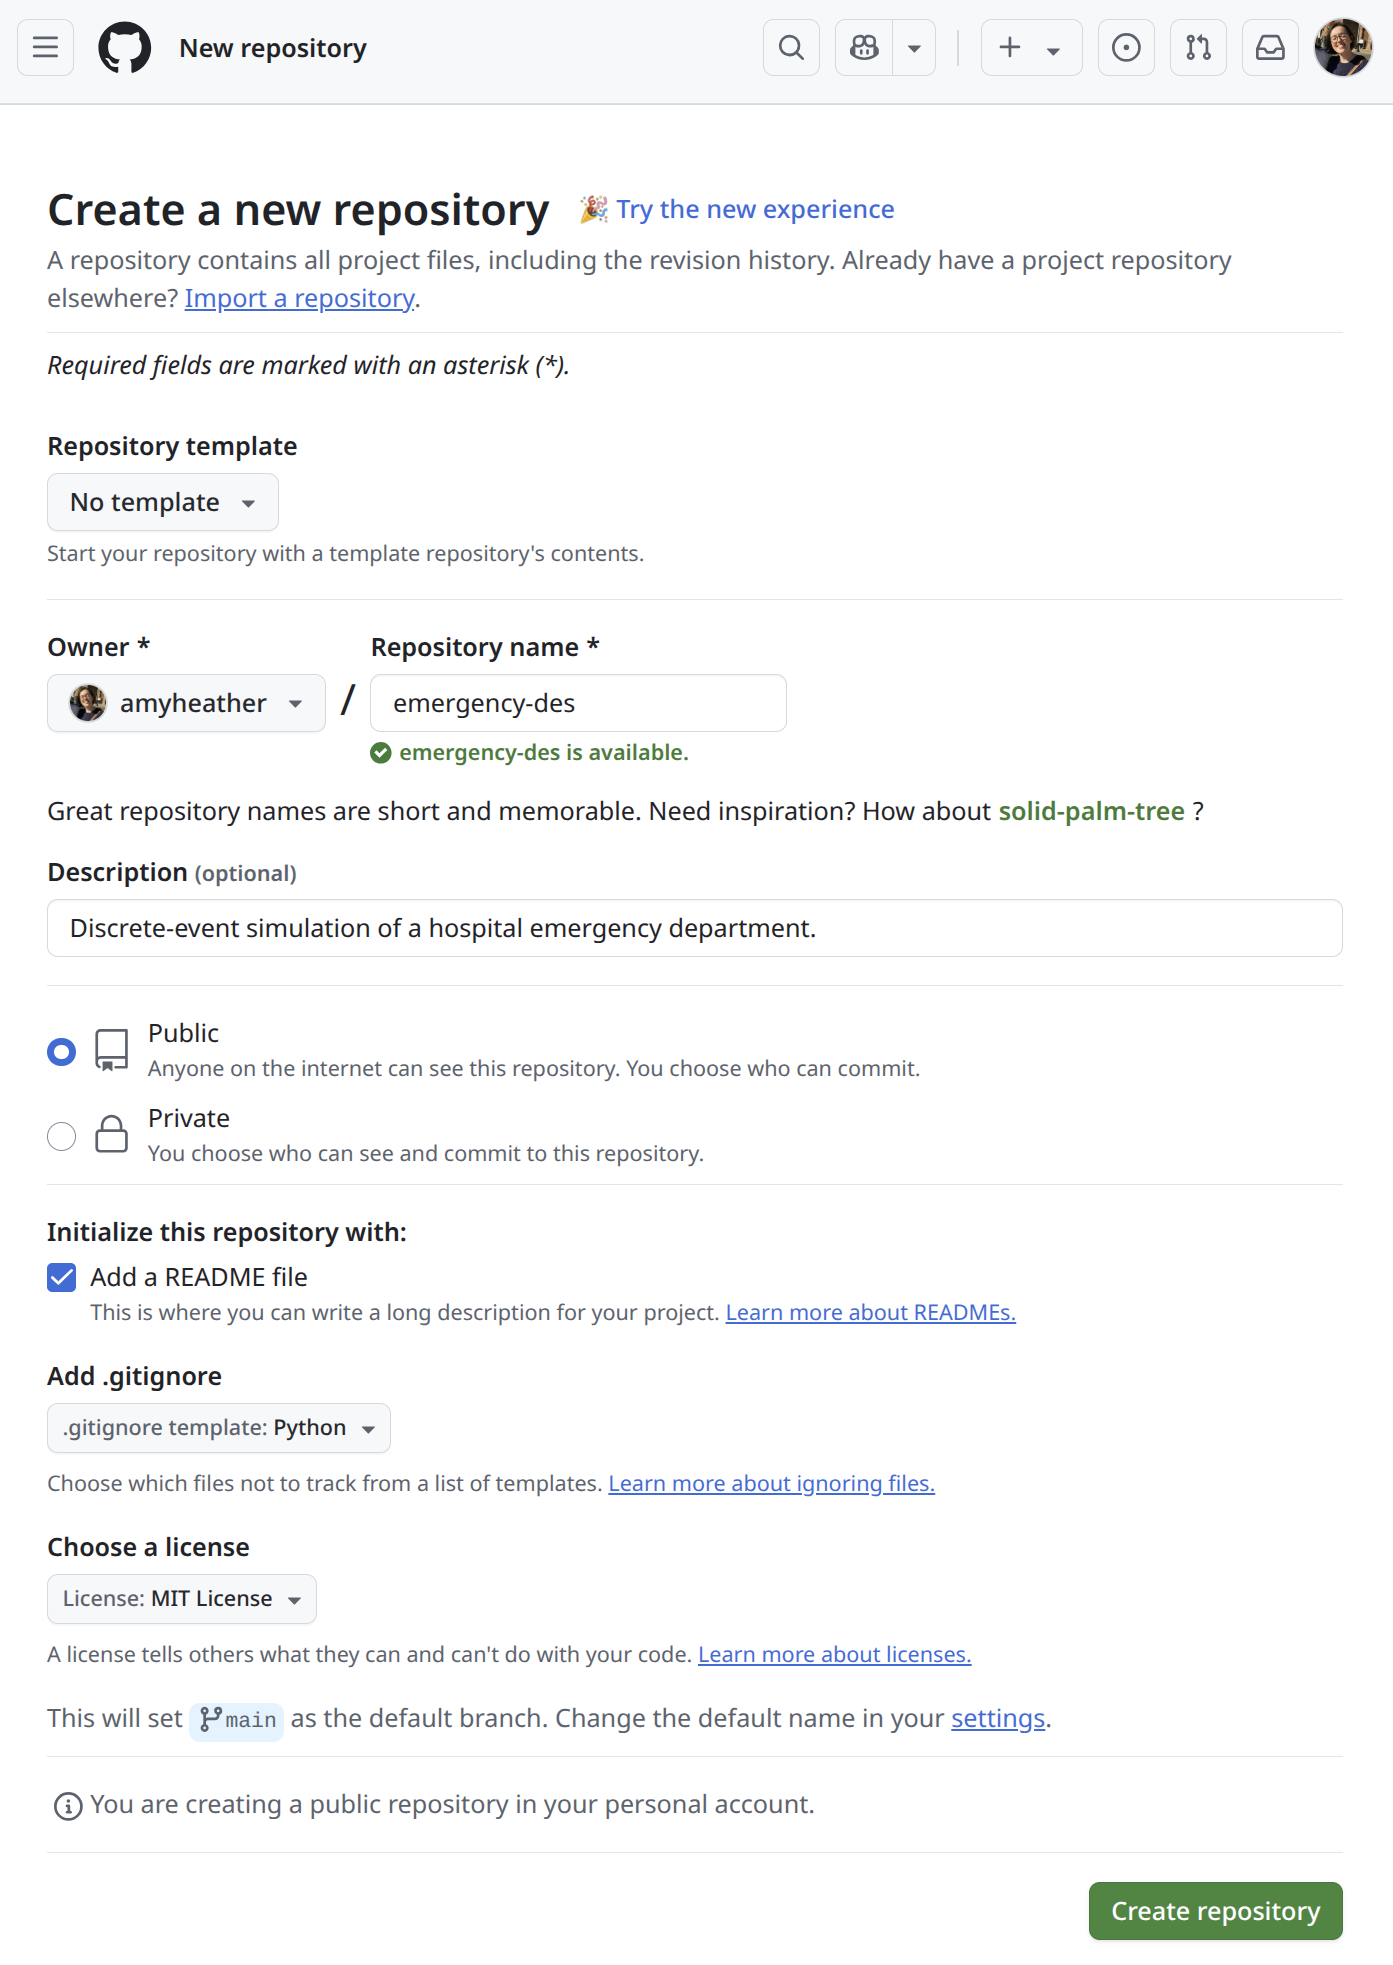
Task: Expand the No template dropdown
Action: [x=163, y=502]
